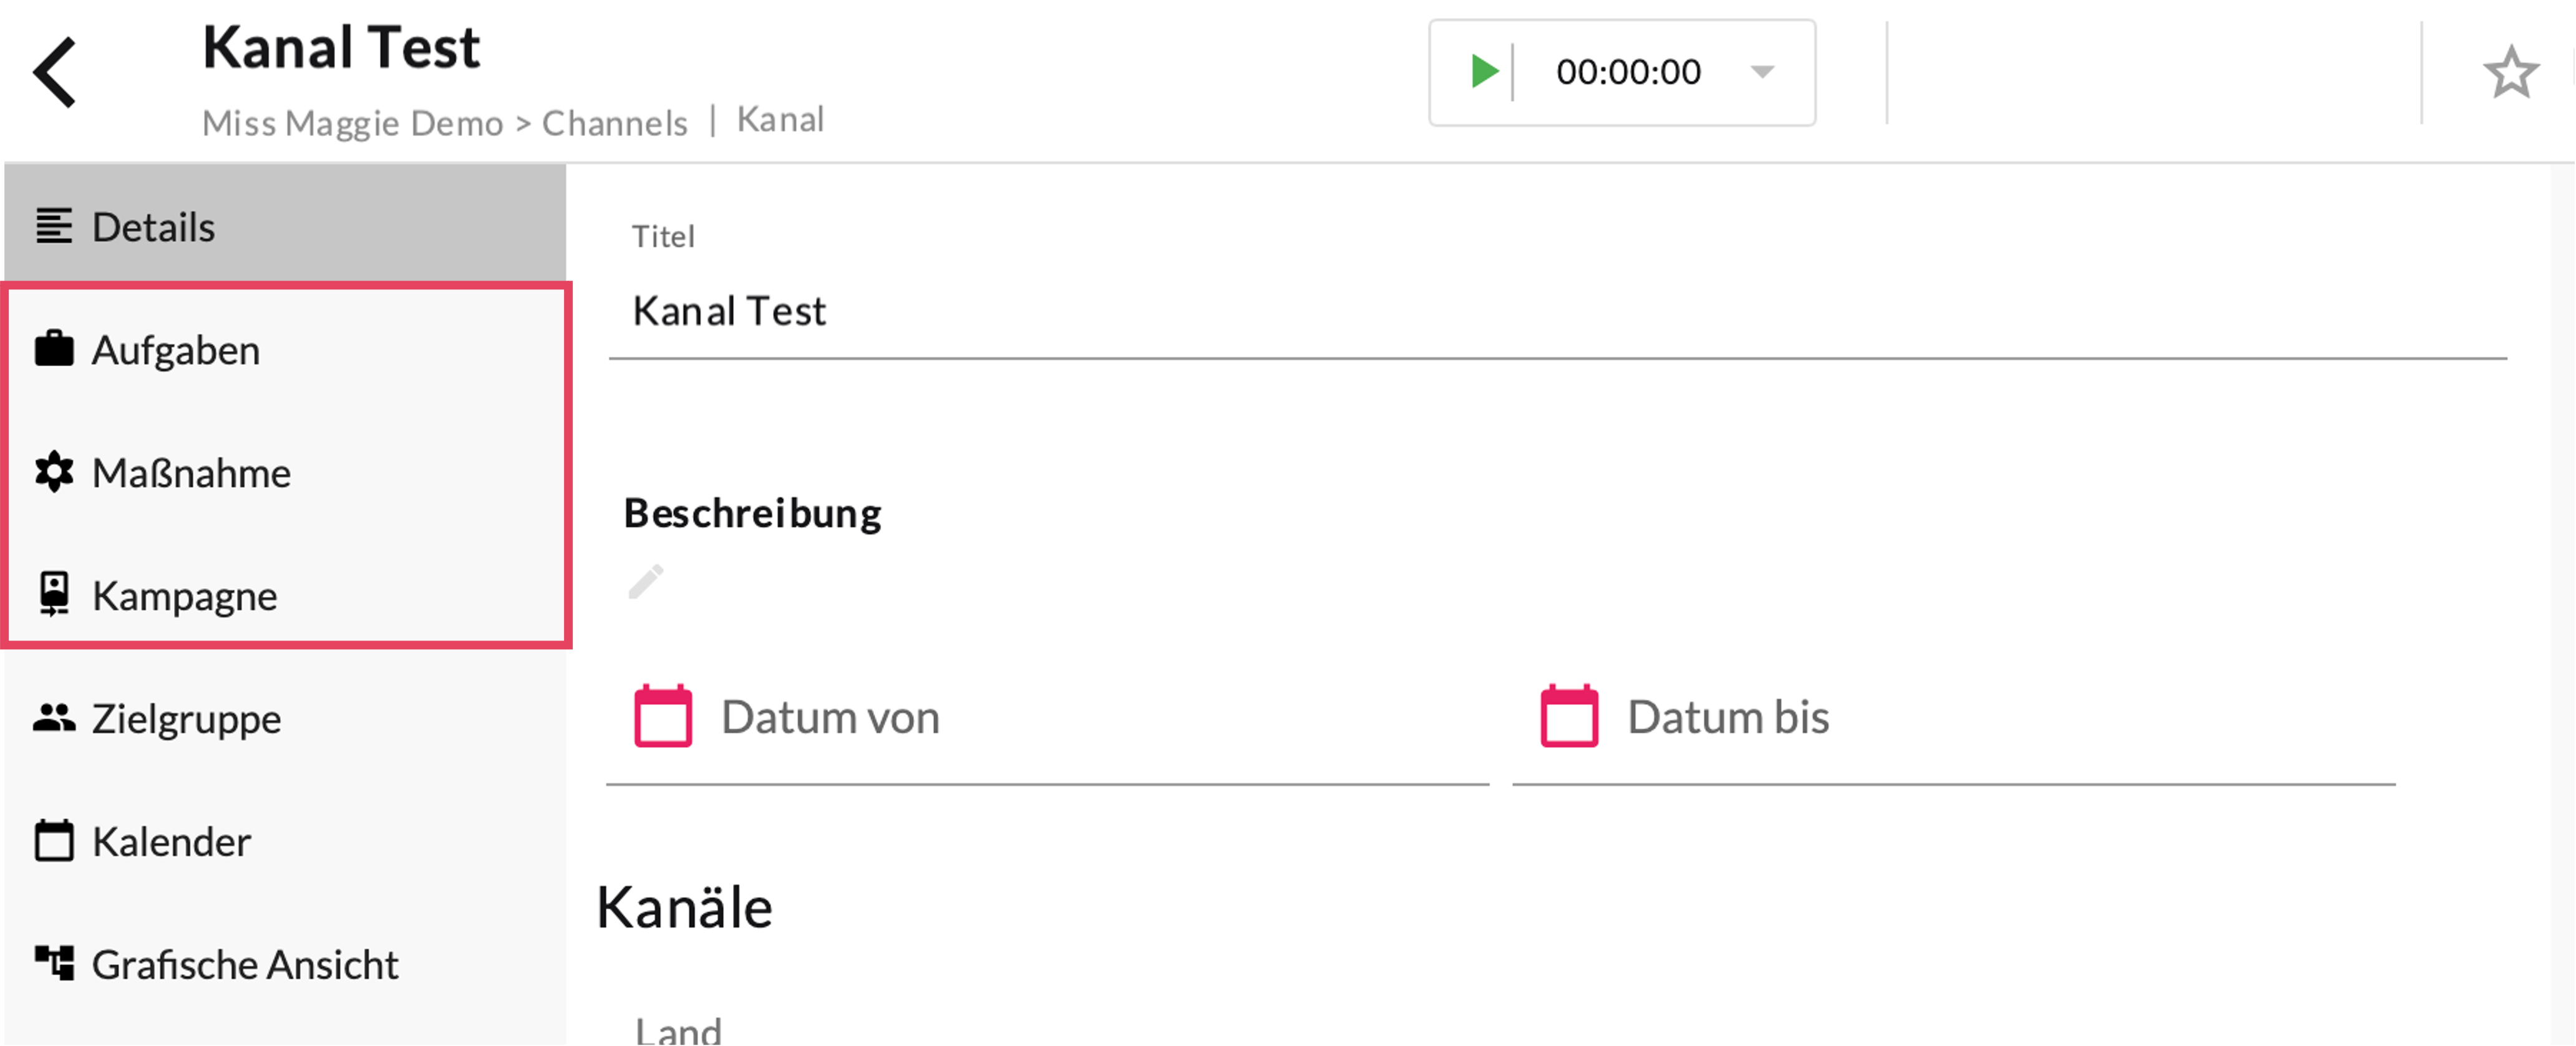Open the Details sidebar tab
This screenshot has height=1046, width=2576.
153,227
